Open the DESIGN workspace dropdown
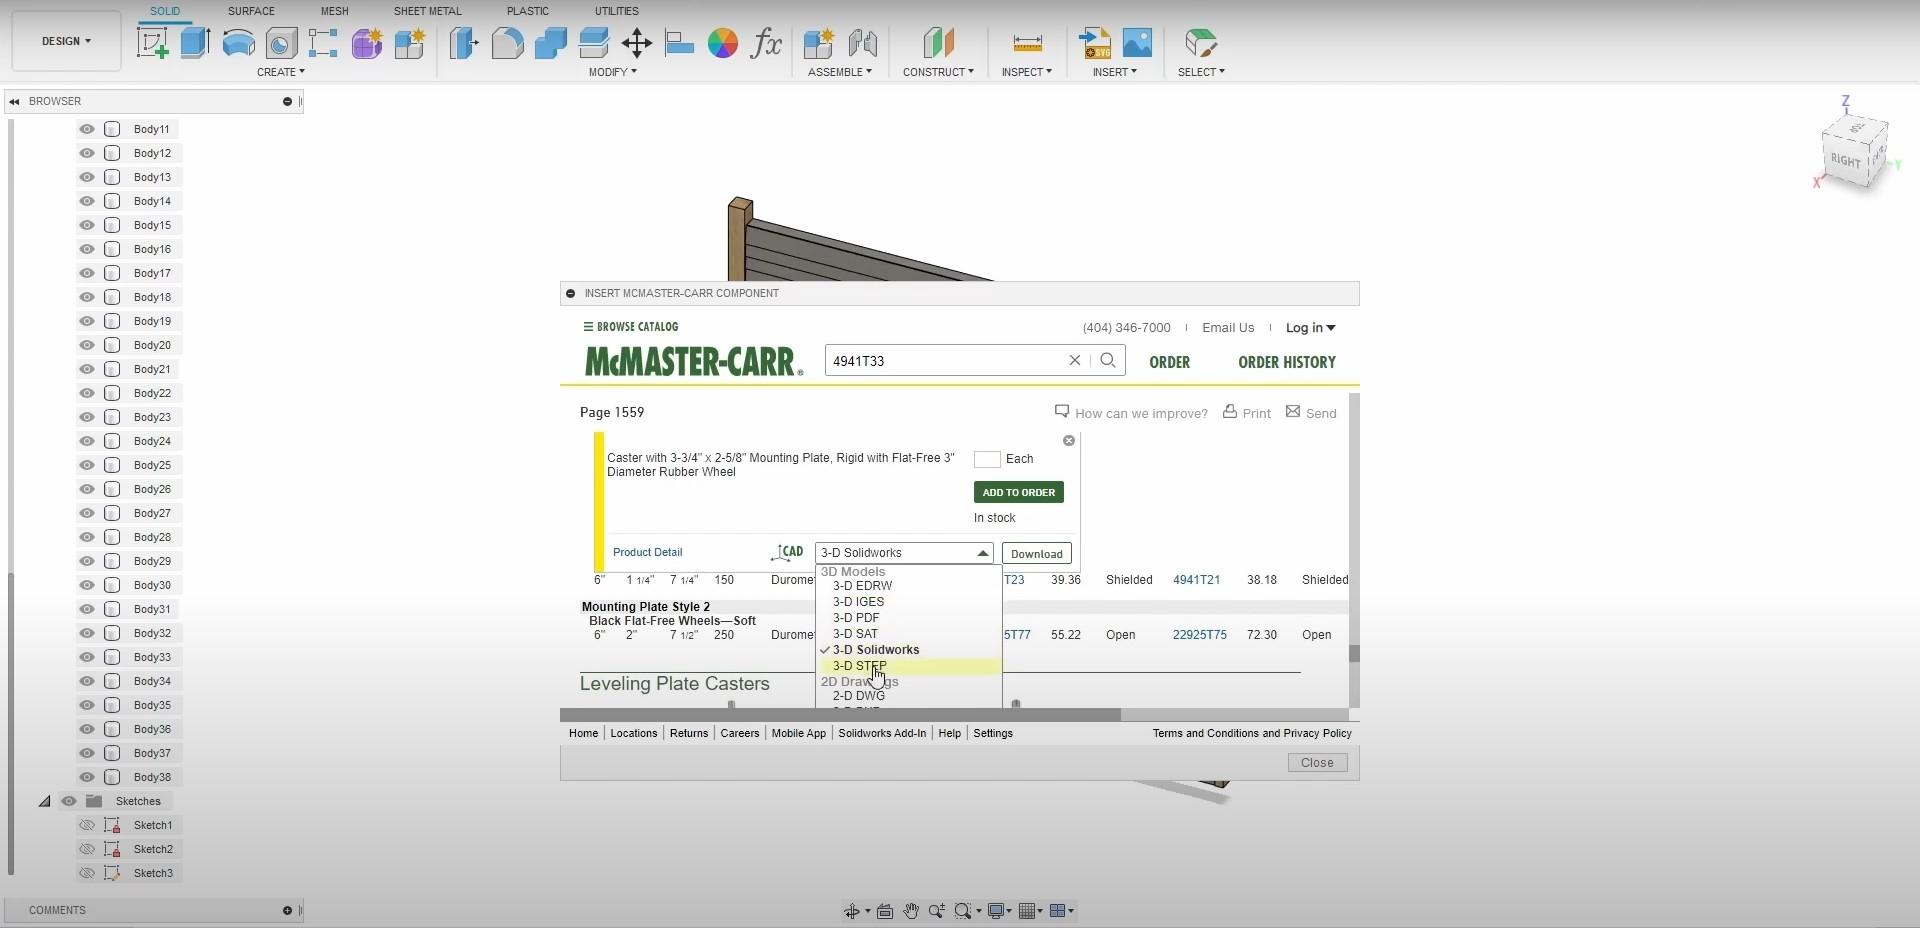 (66, 41)
